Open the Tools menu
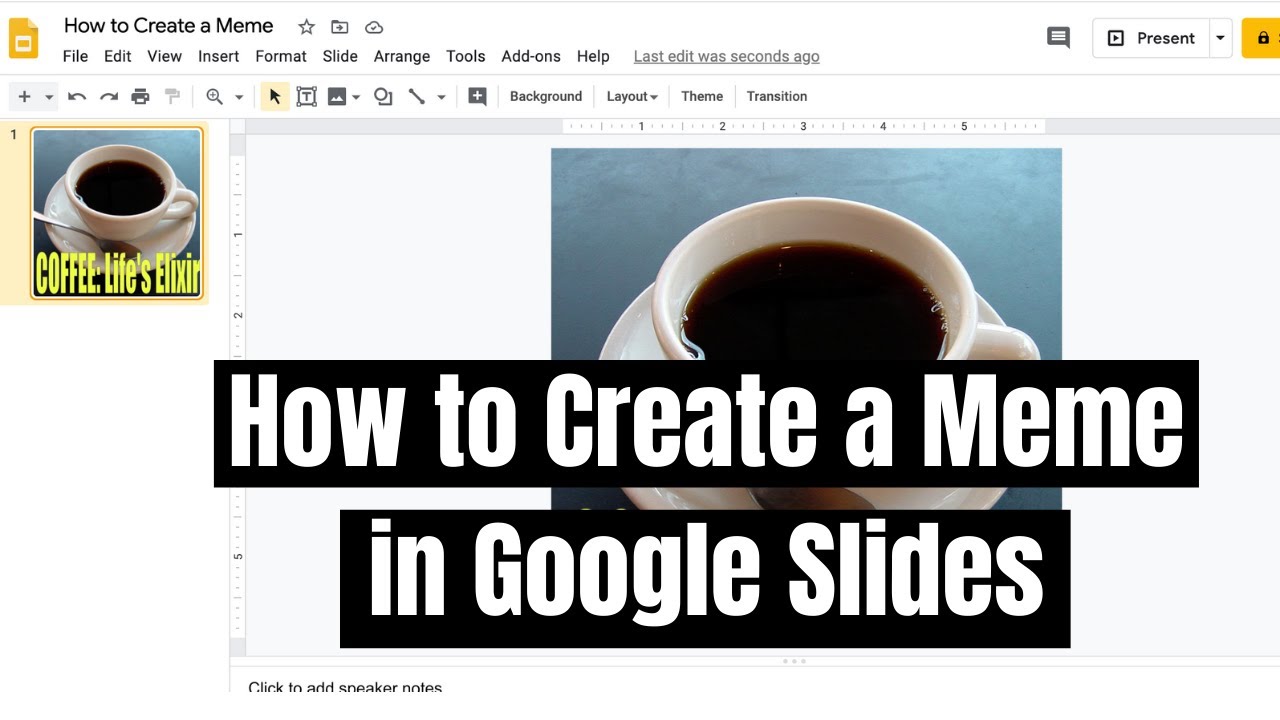This screenshot has height=720, width=1280. coord(466,56)
